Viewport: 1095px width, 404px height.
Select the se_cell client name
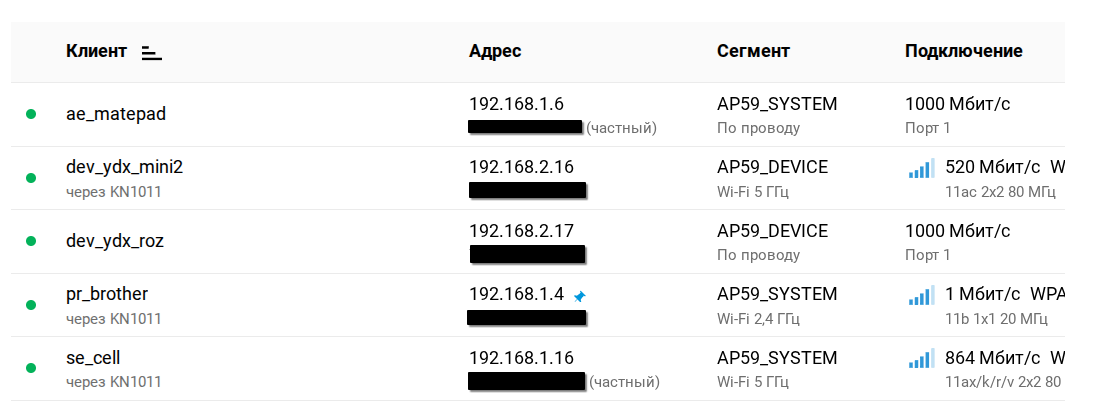click(x=93, y=358)
